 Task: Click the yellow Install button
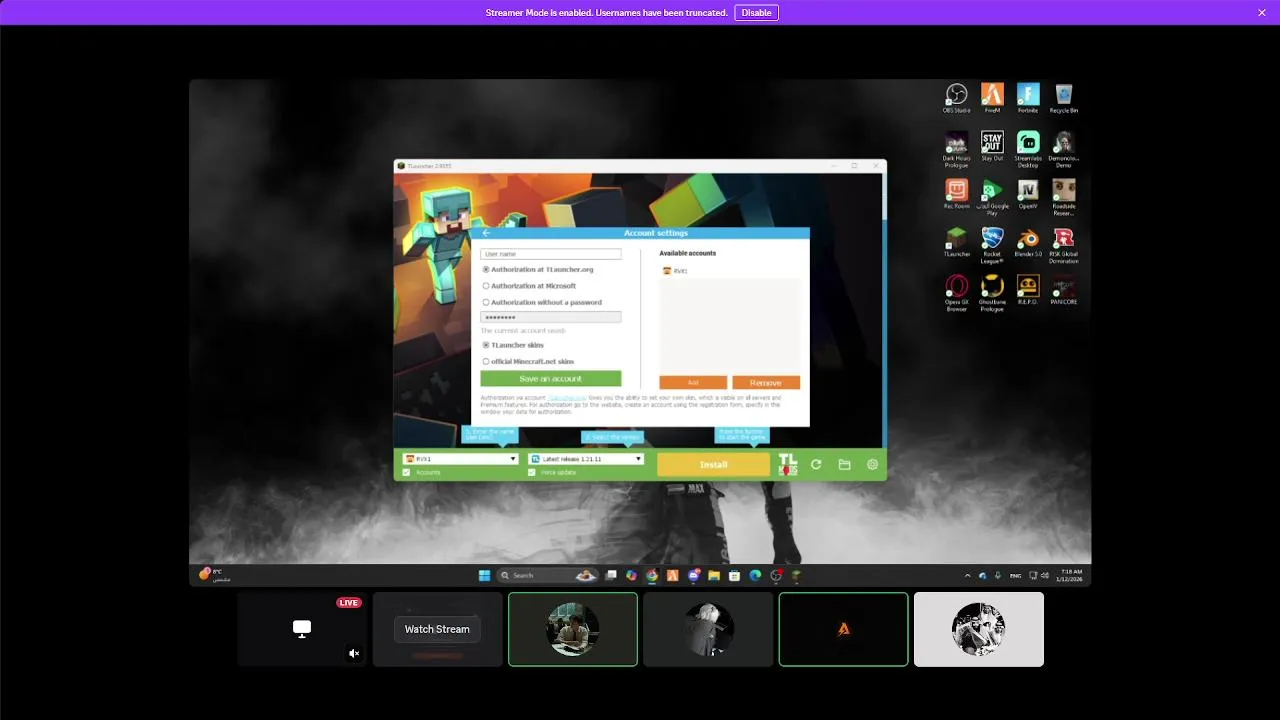(713, 464)
